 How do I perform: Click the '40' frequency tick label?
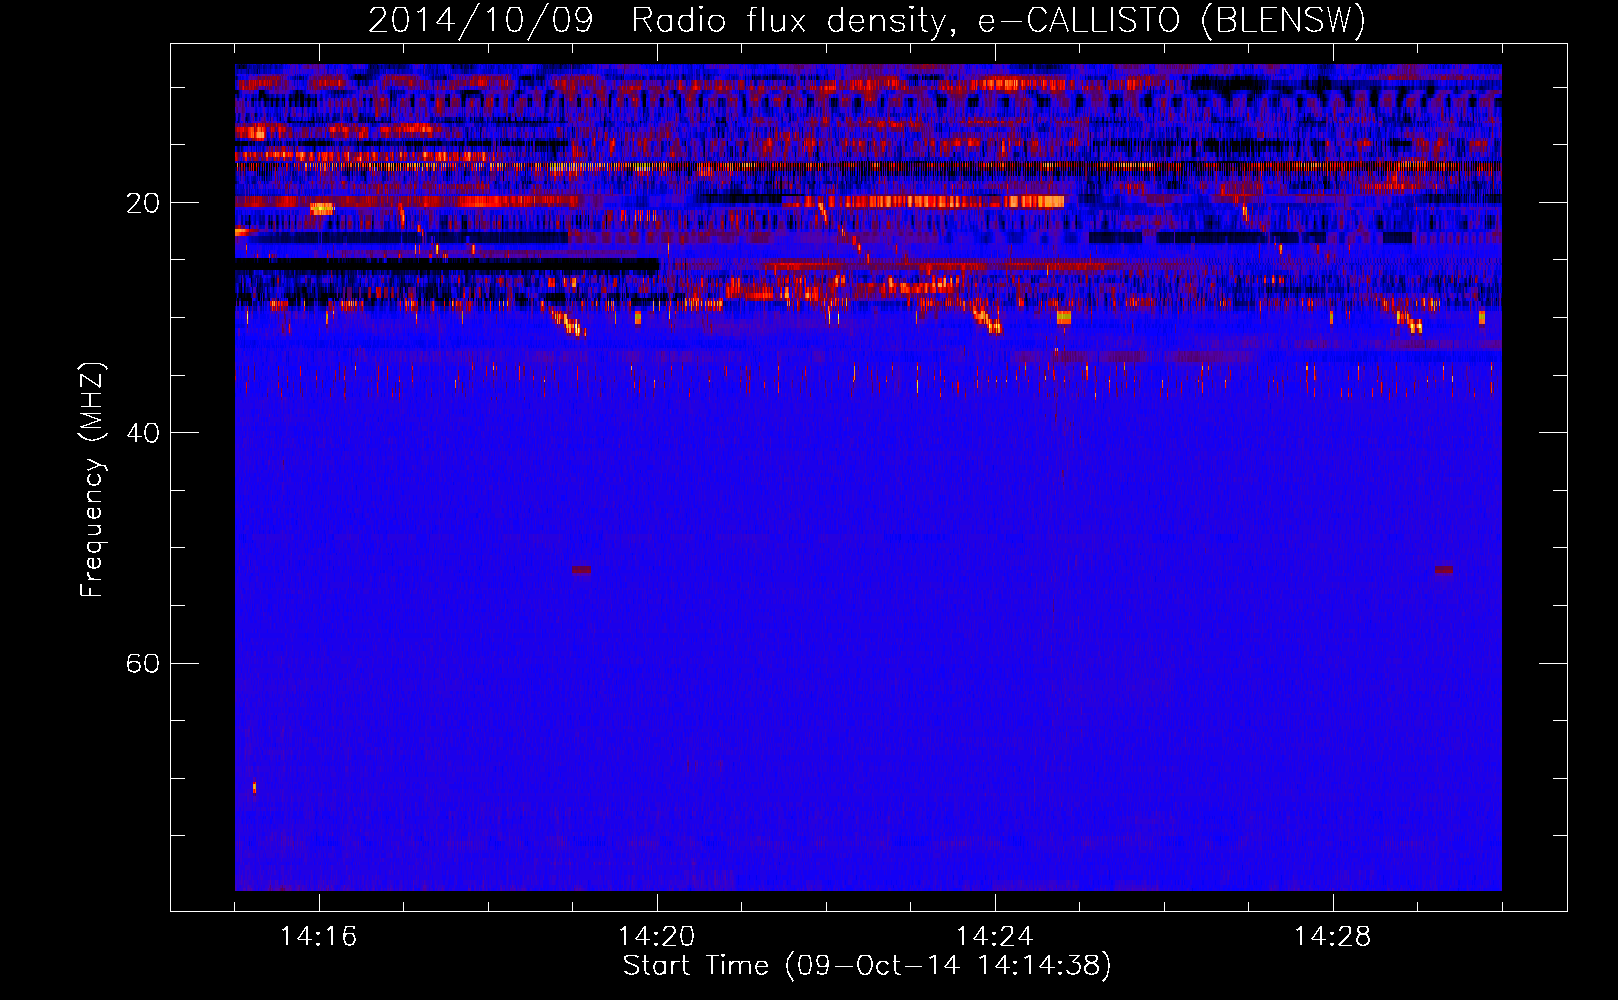pos(142,433)
